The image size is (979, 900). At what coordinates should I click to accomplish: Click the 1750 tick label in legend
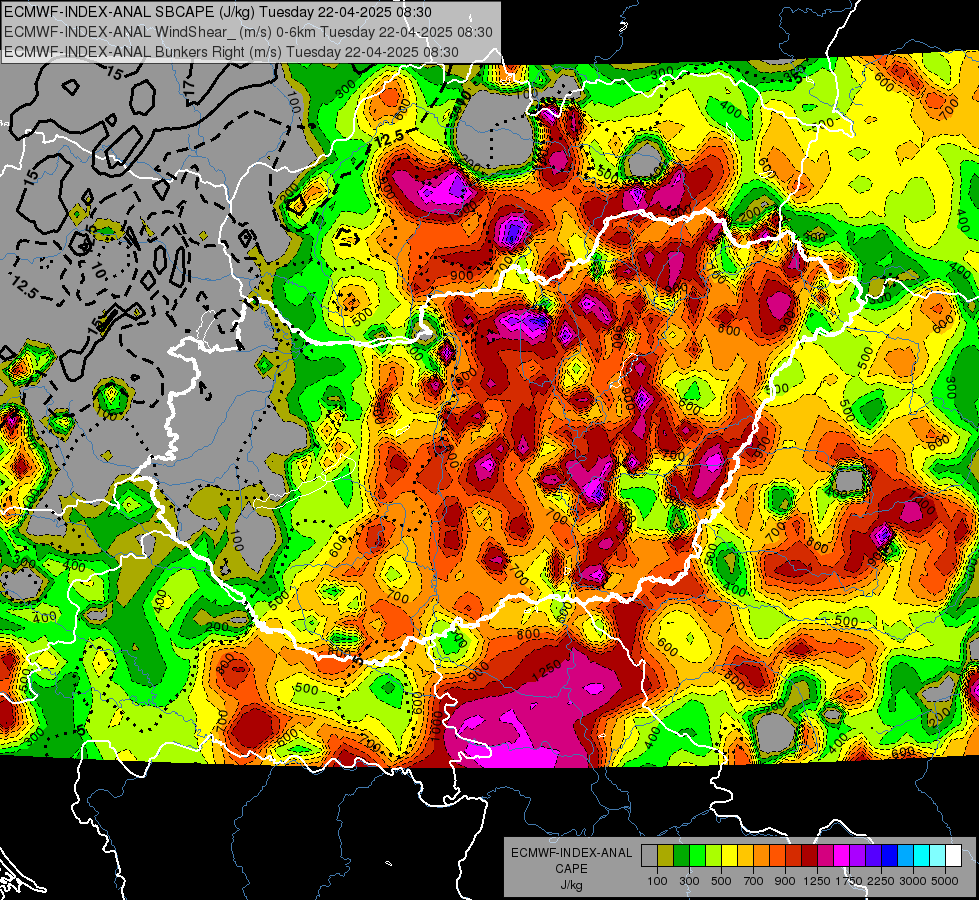pyautogui.click(x=849, y=881)
